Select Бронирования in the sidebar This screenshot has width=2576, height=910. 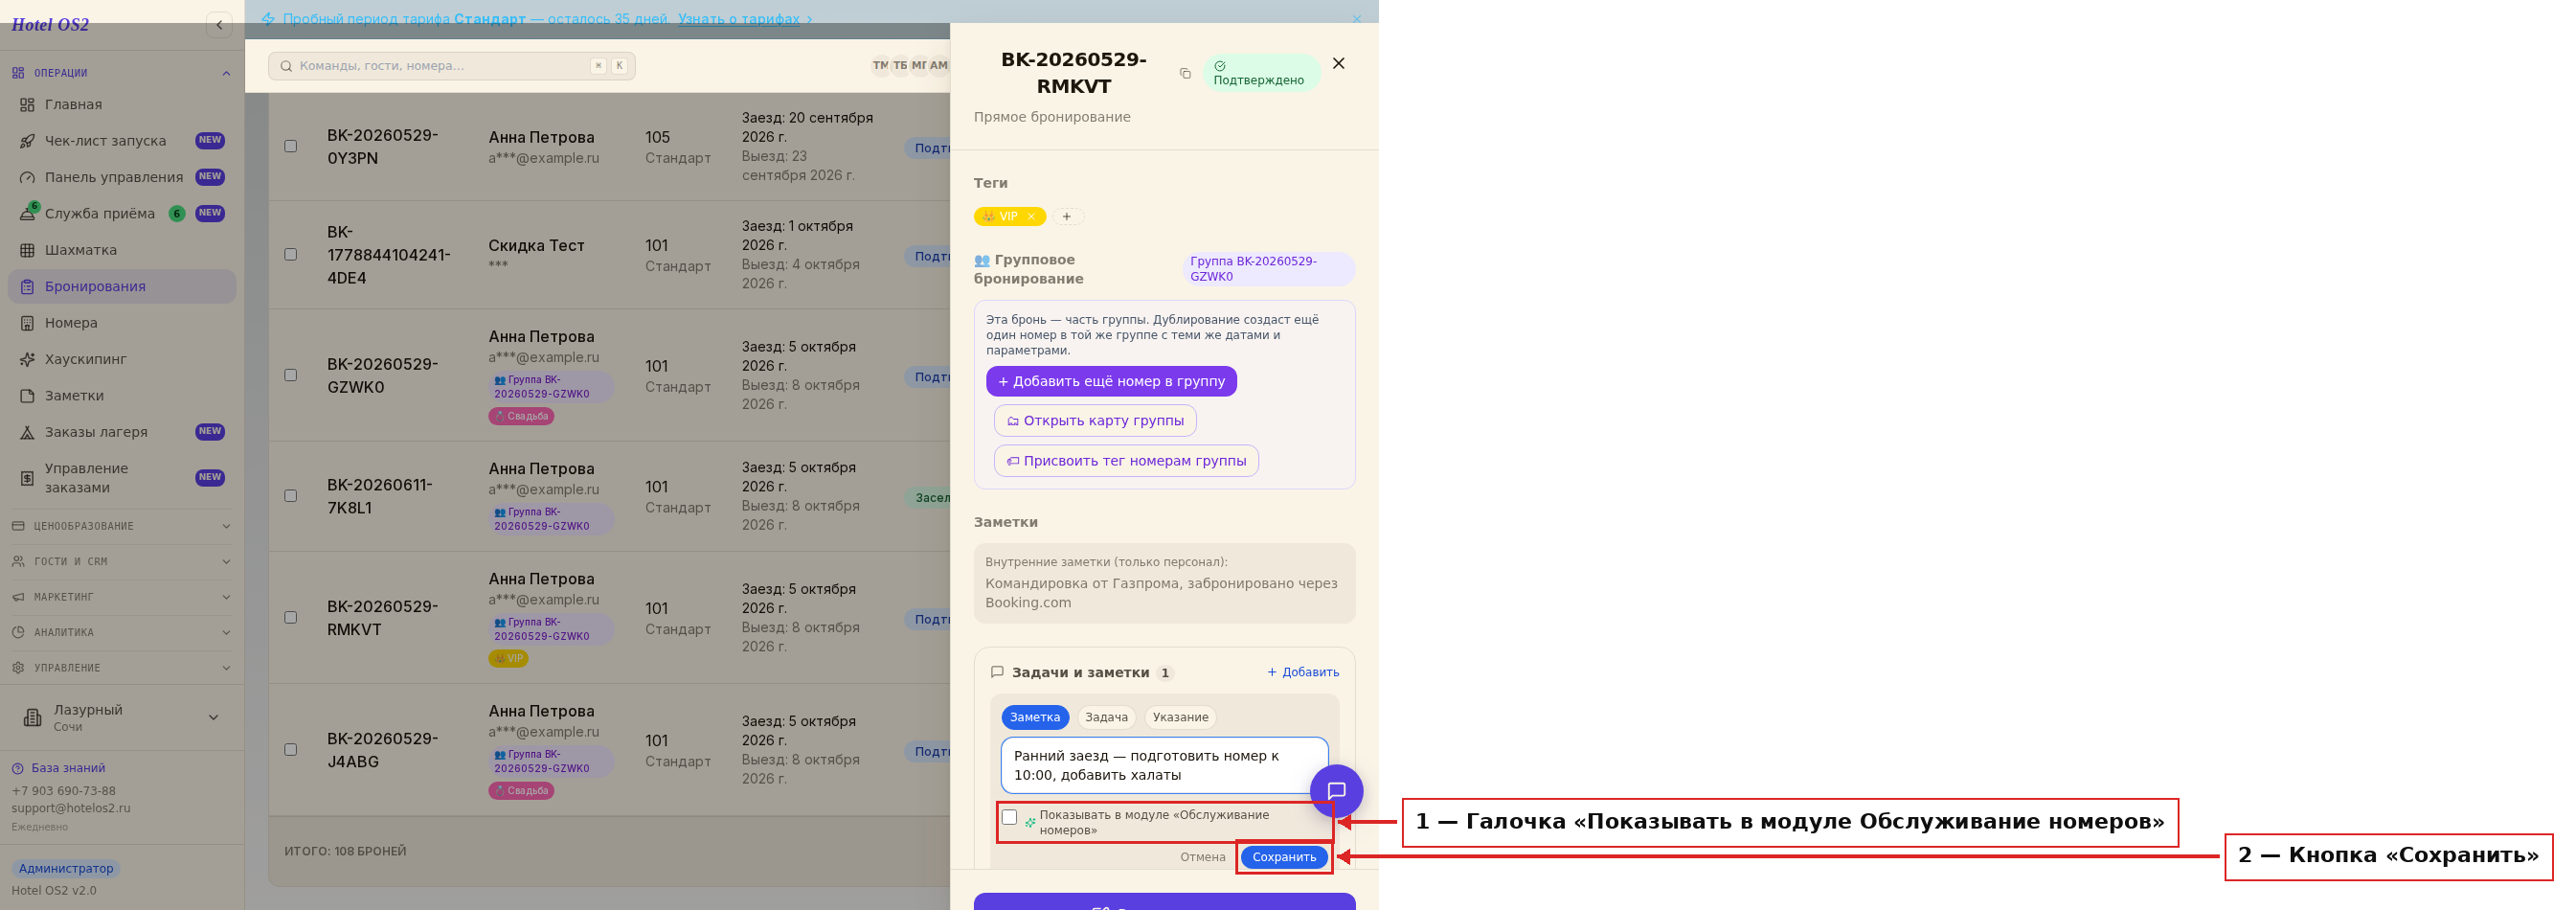pos(122,287)
